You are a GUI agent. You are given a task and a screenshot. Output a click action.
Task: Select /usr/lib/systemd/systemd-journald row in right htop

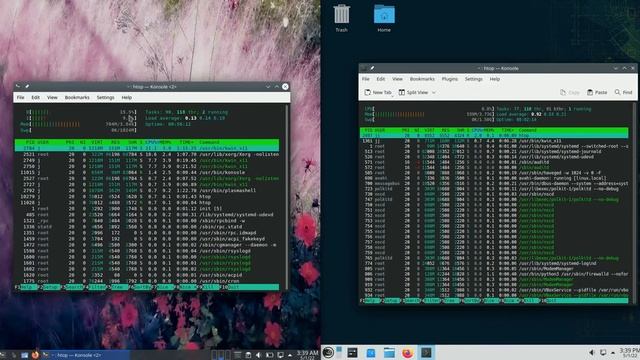pos(494,151)
